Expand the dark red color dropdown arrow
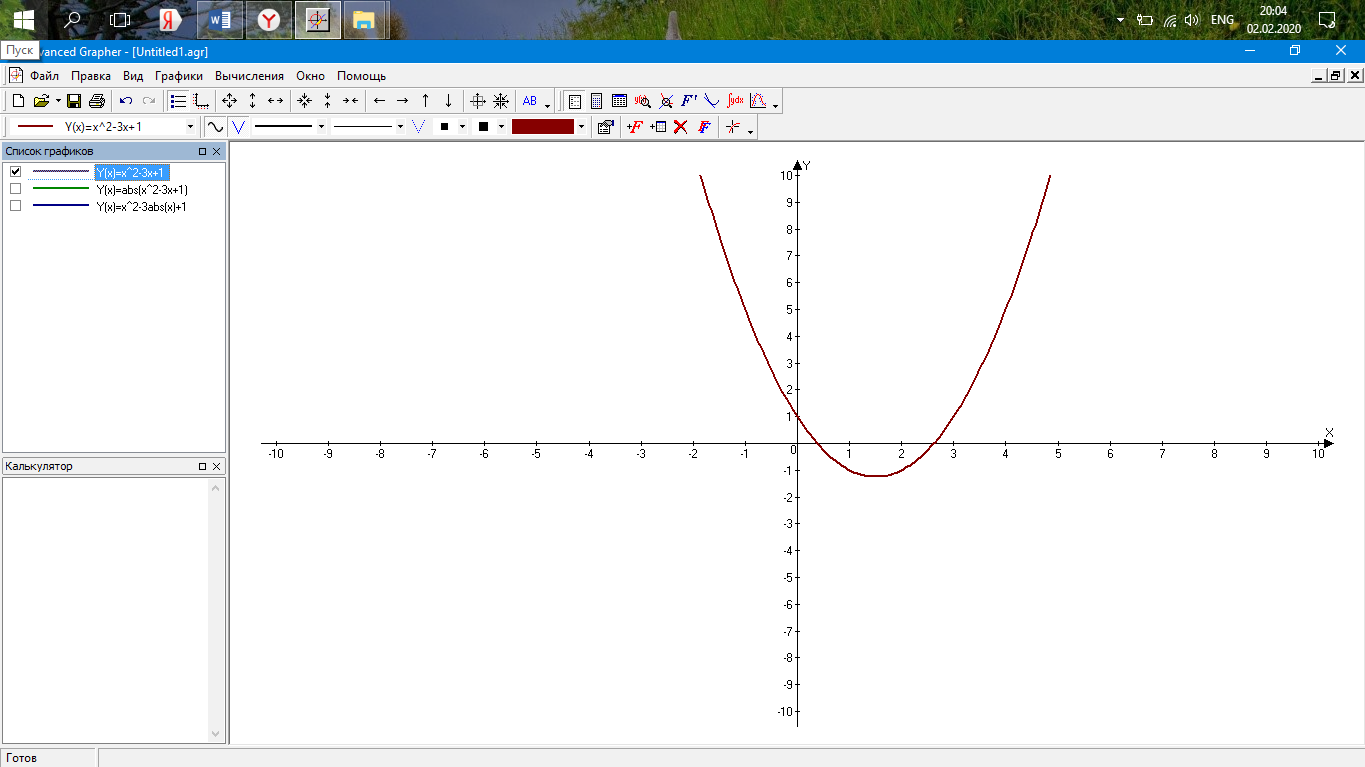 point(581,127)
